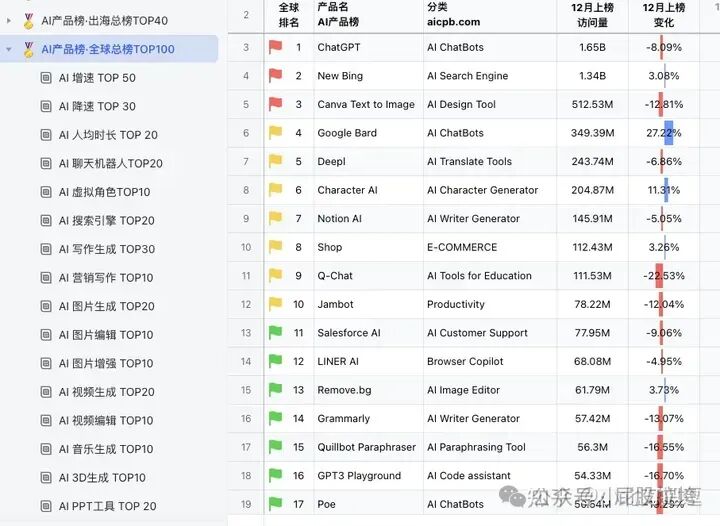Open the AI 降速 TOP 30 sheet
Viewport: 720px width, 526px height.
[97, 106]
